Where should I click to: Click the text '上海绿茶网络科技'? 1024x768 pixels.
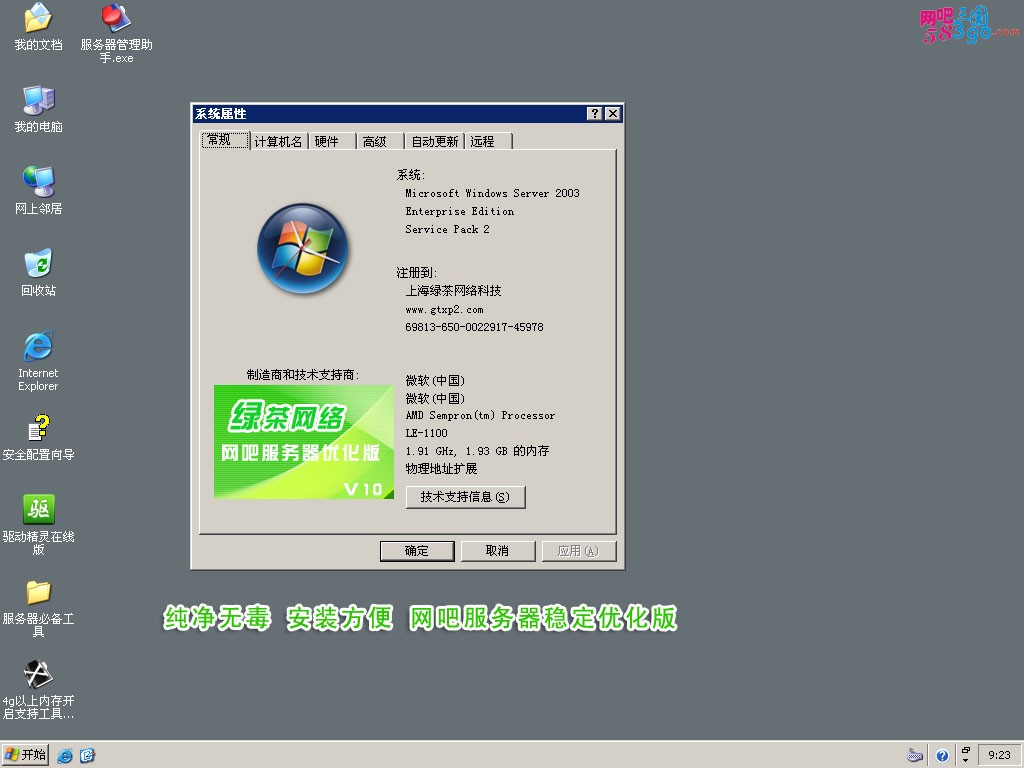(x=453, y=291)
